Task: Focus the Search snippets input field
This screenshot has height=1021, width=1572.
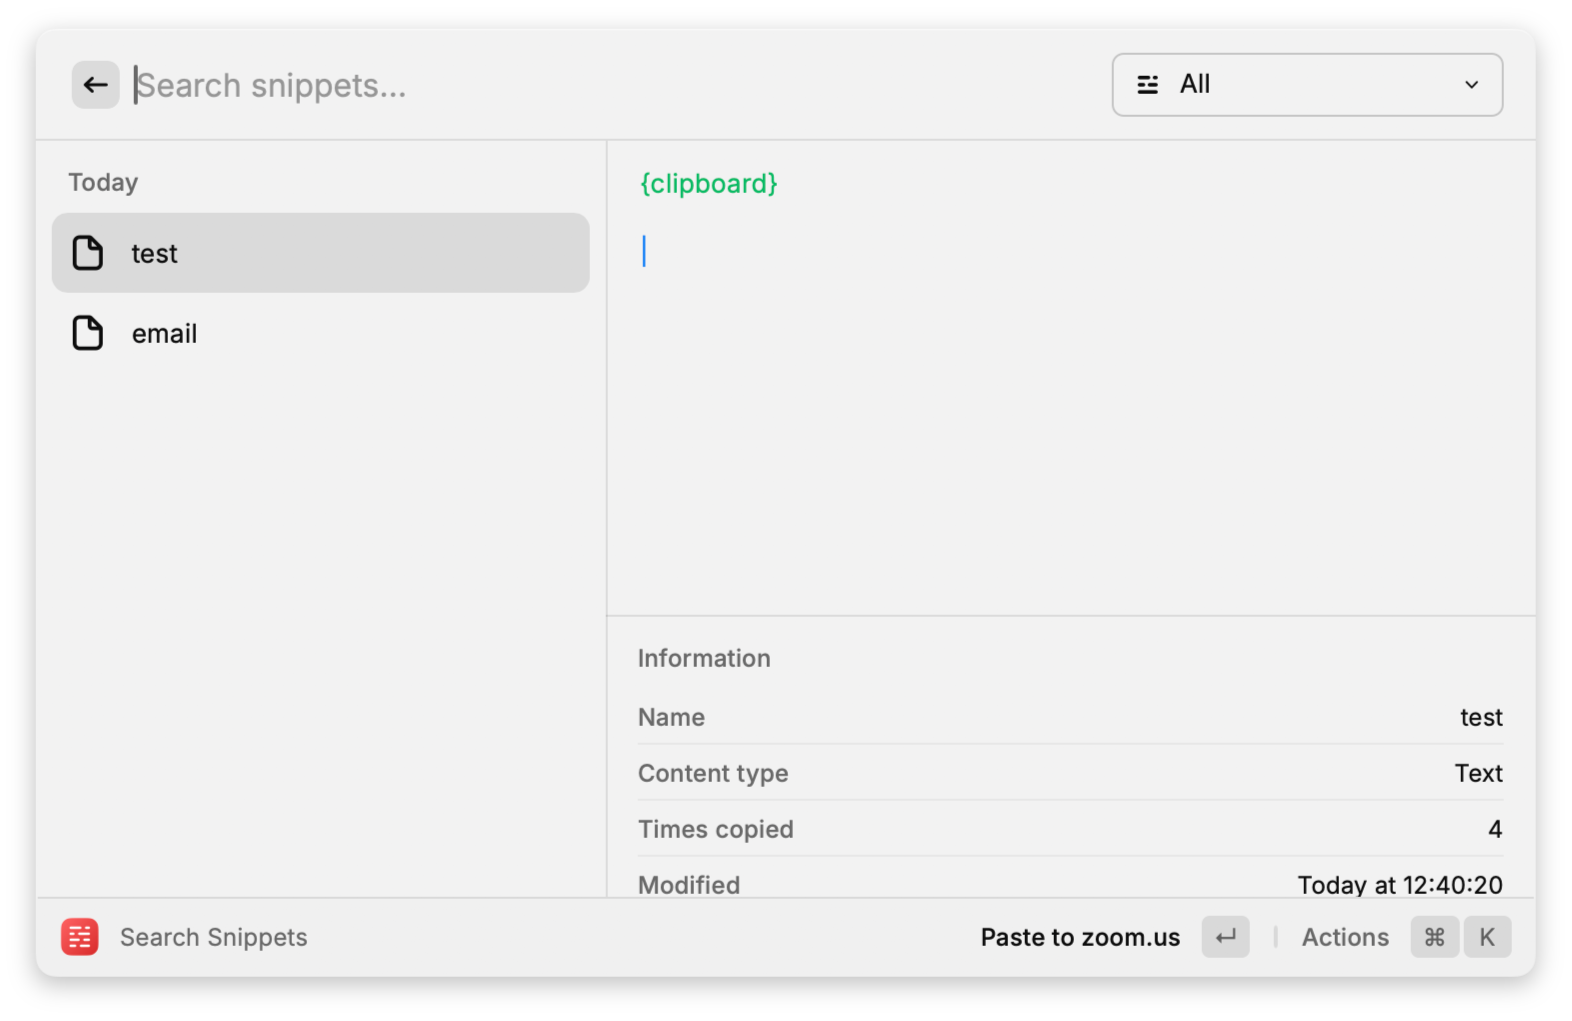Action: pyautogui.click(x=600, y=86)
